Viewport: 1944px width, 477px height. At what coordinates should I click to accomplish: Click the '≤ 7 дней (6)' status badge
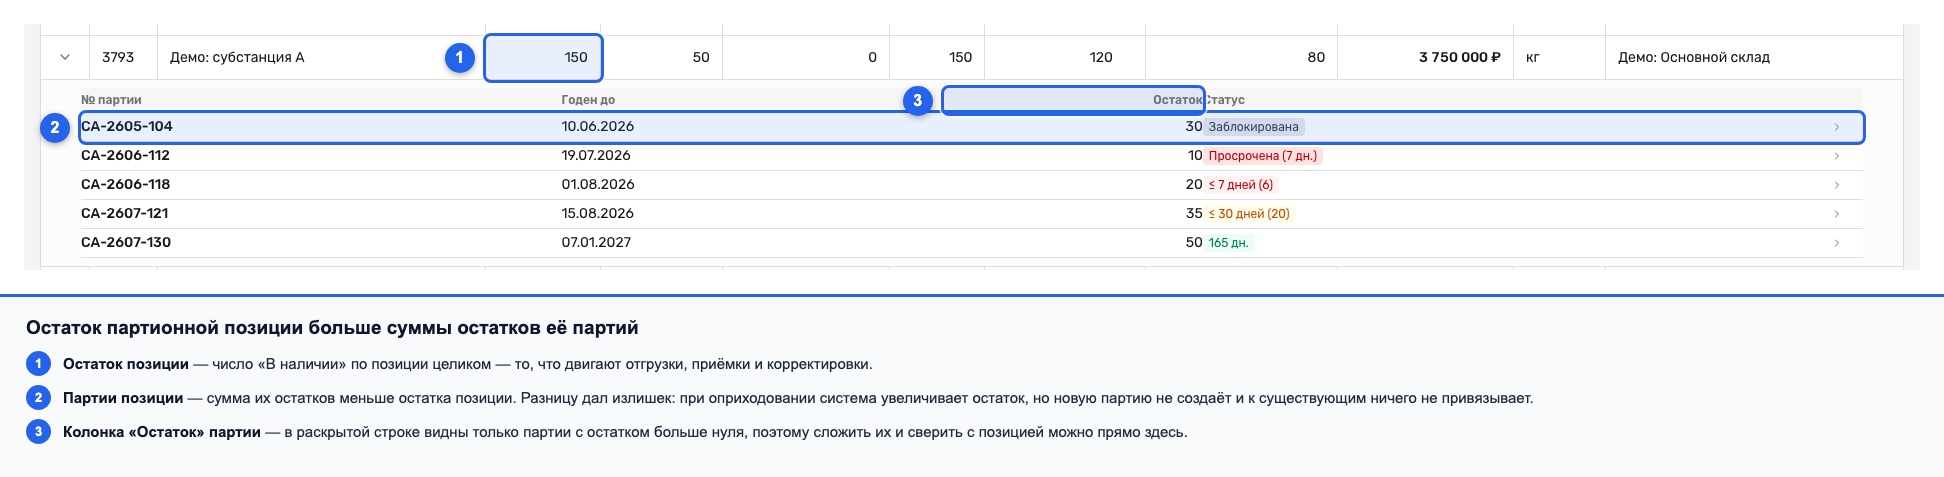1241,185
